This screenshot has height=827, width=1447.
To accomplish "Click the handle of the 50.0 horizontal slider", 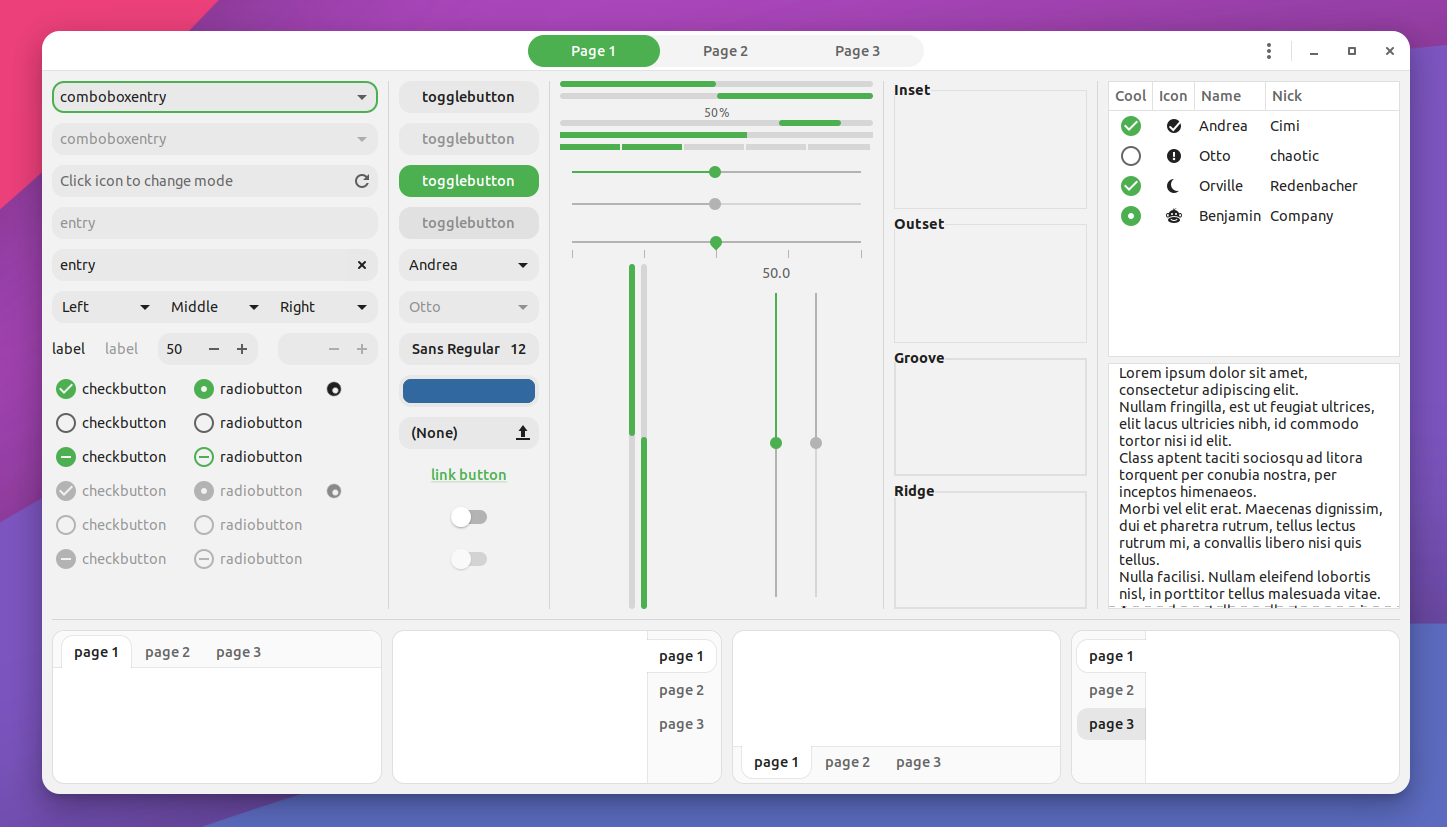I will pos(715,243).
